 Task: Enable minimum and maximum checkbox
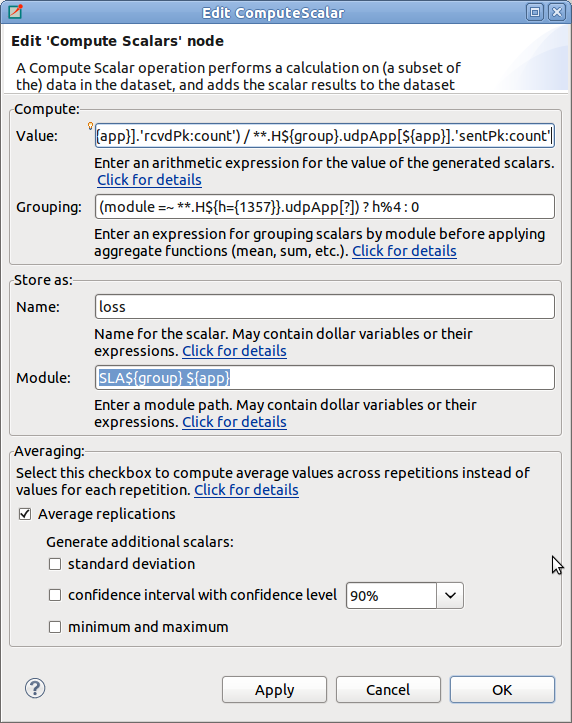click(x=55, y=627)
